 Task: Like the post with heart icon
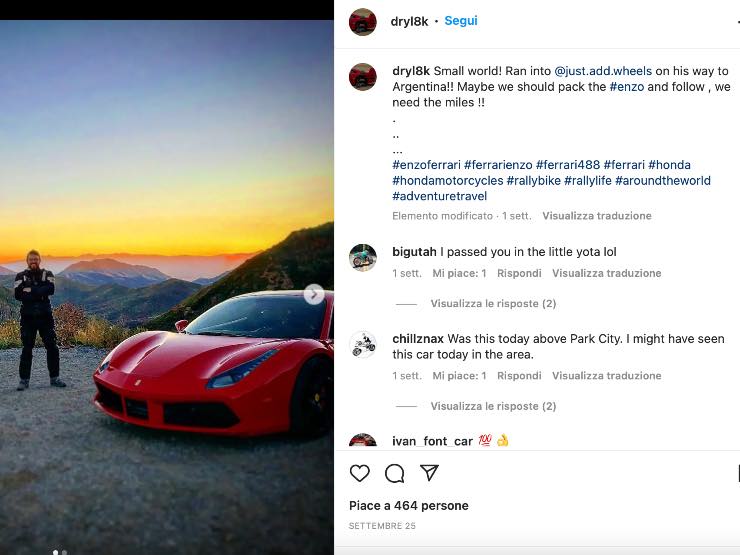pyautogui.click(x=360, y=473)
